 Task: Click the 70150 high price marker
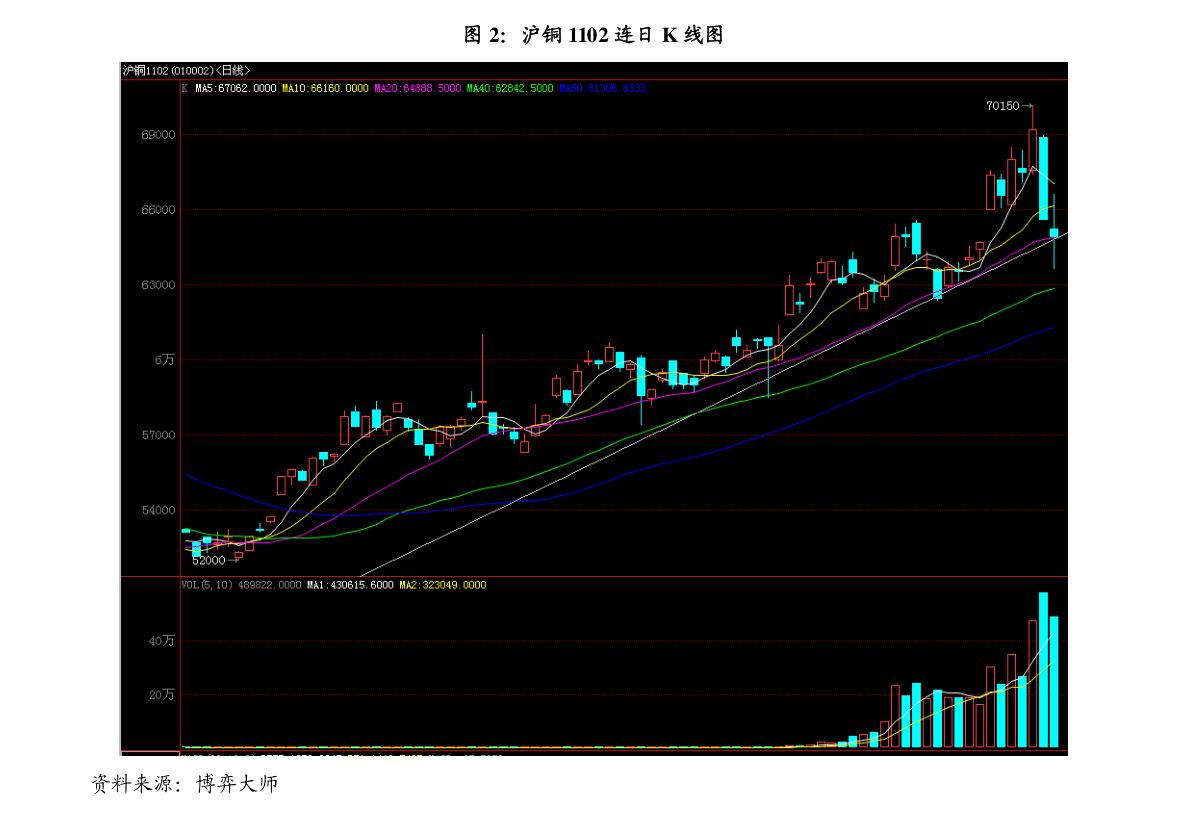click(1002, 106)
